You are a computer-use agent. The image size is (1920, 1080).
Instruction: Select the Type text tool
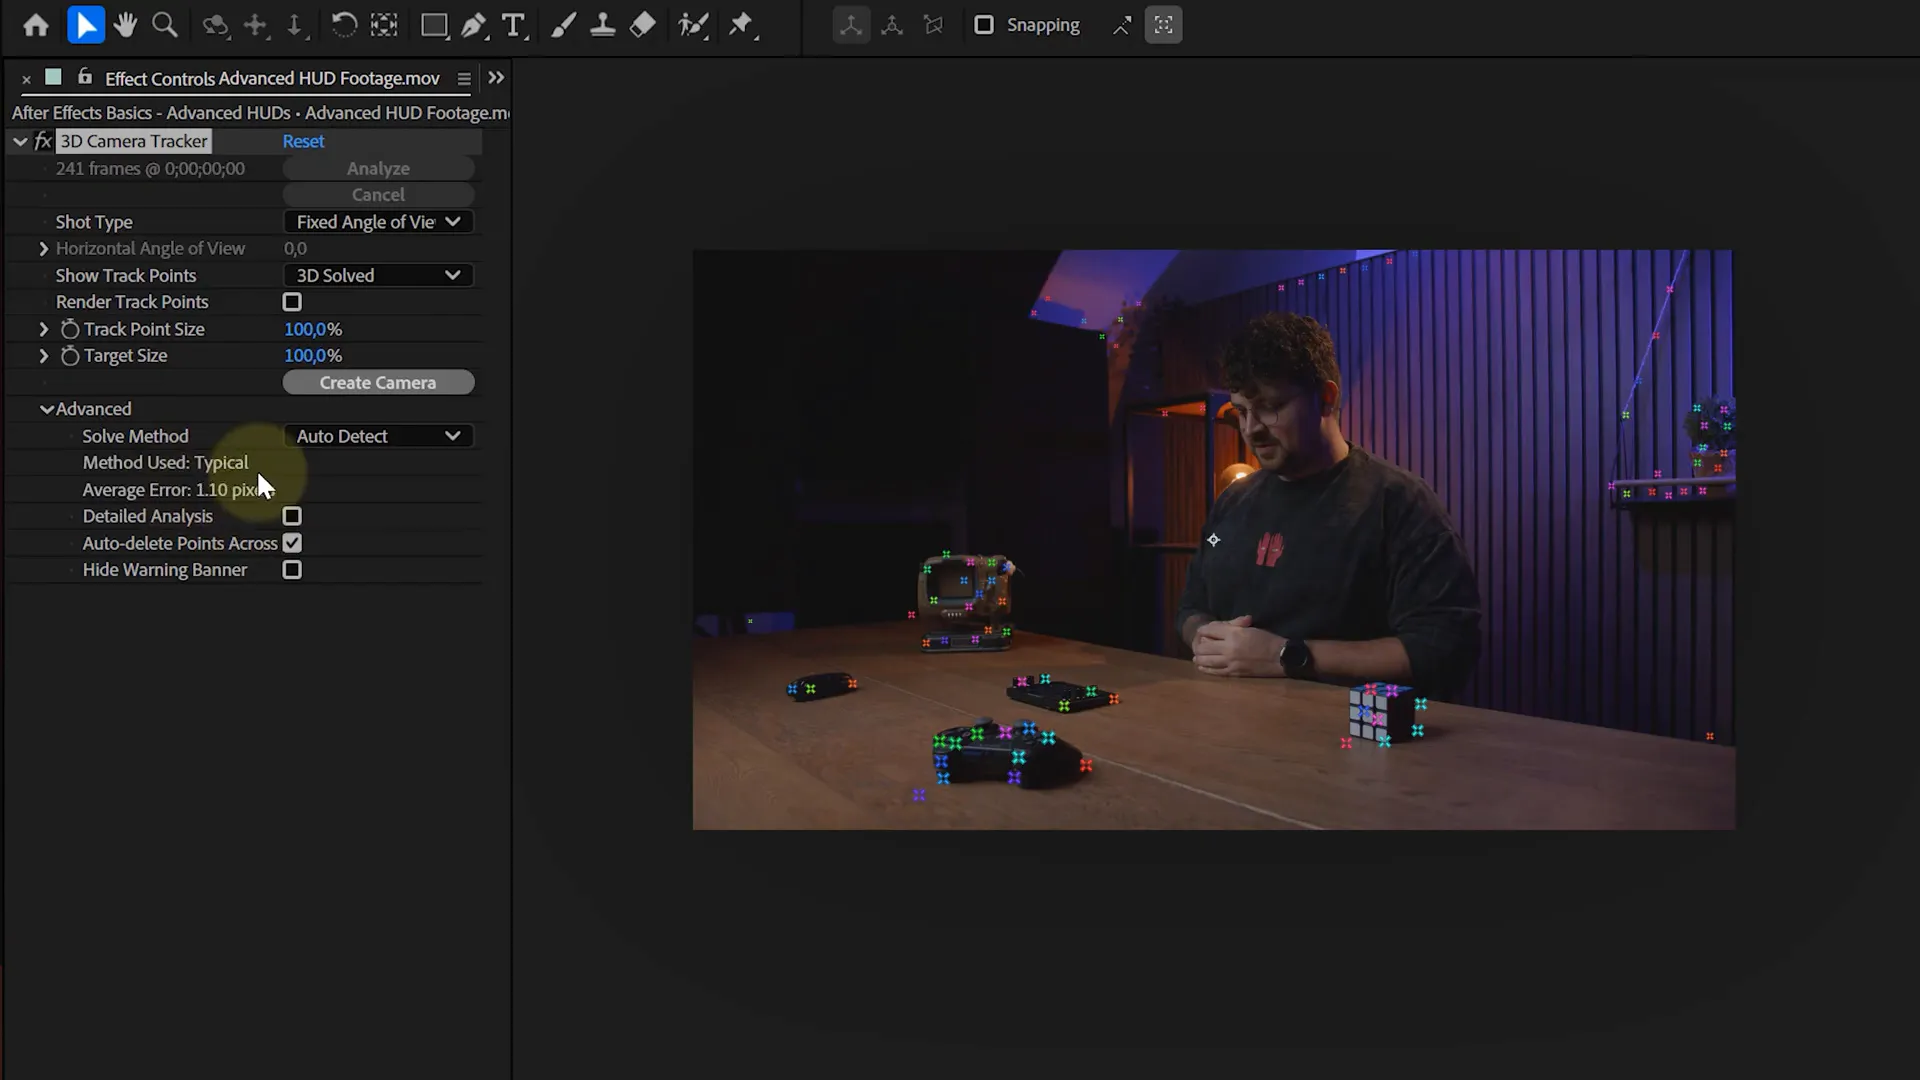pyautogui.click(x=514, y=25)
